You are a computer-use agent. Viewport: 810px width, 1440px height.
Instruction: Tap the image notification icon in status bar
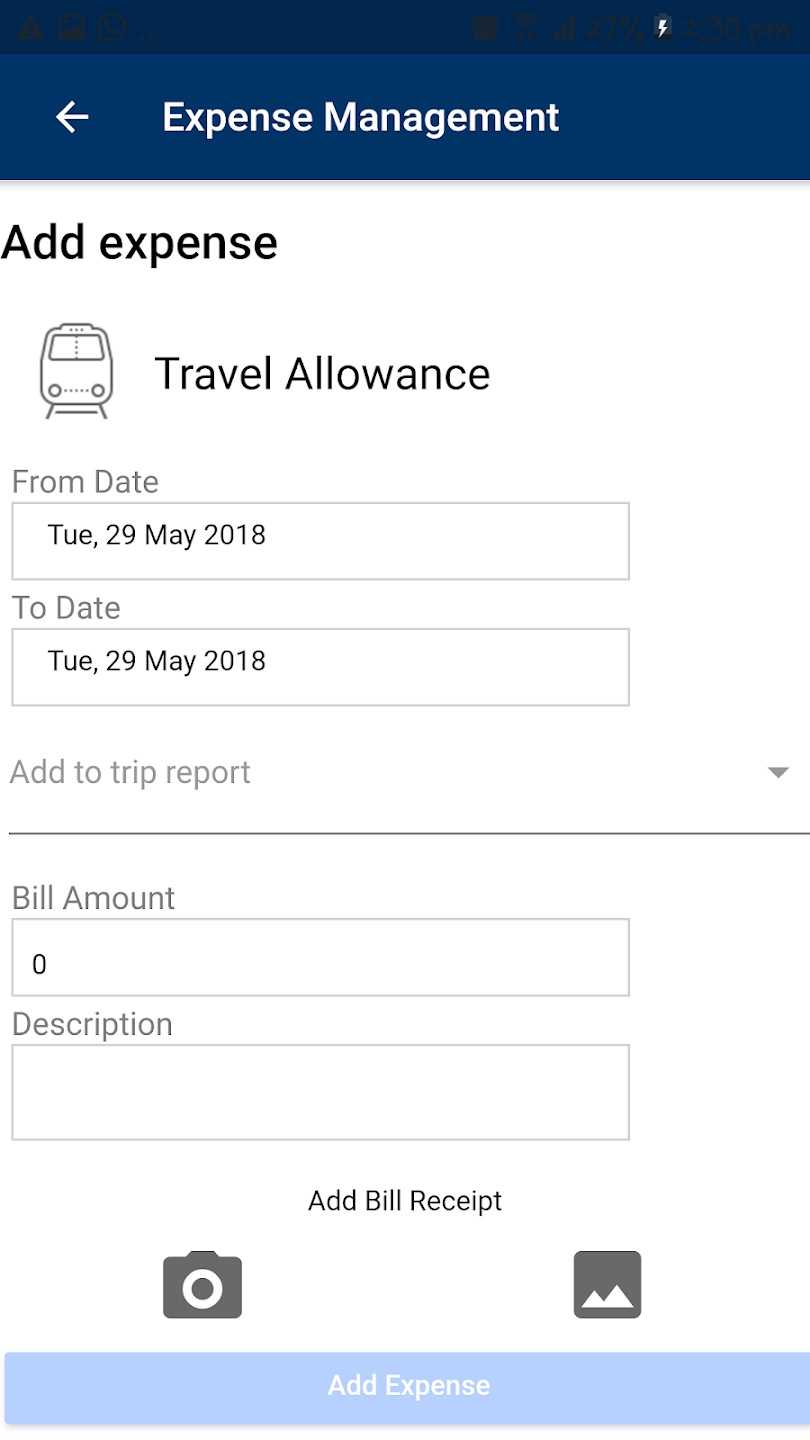(72, 27)
